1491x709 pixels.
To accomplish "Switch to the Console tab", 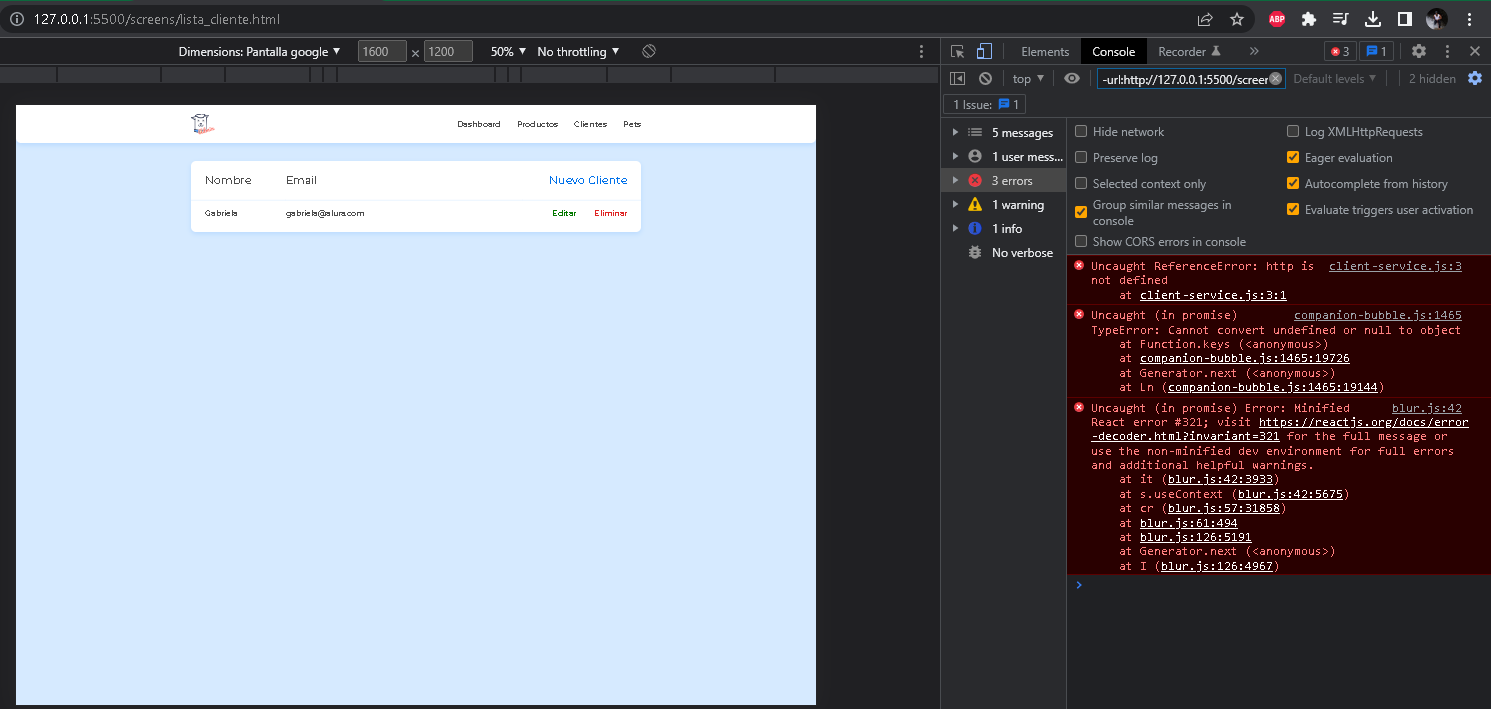I will coord(1113,51).
